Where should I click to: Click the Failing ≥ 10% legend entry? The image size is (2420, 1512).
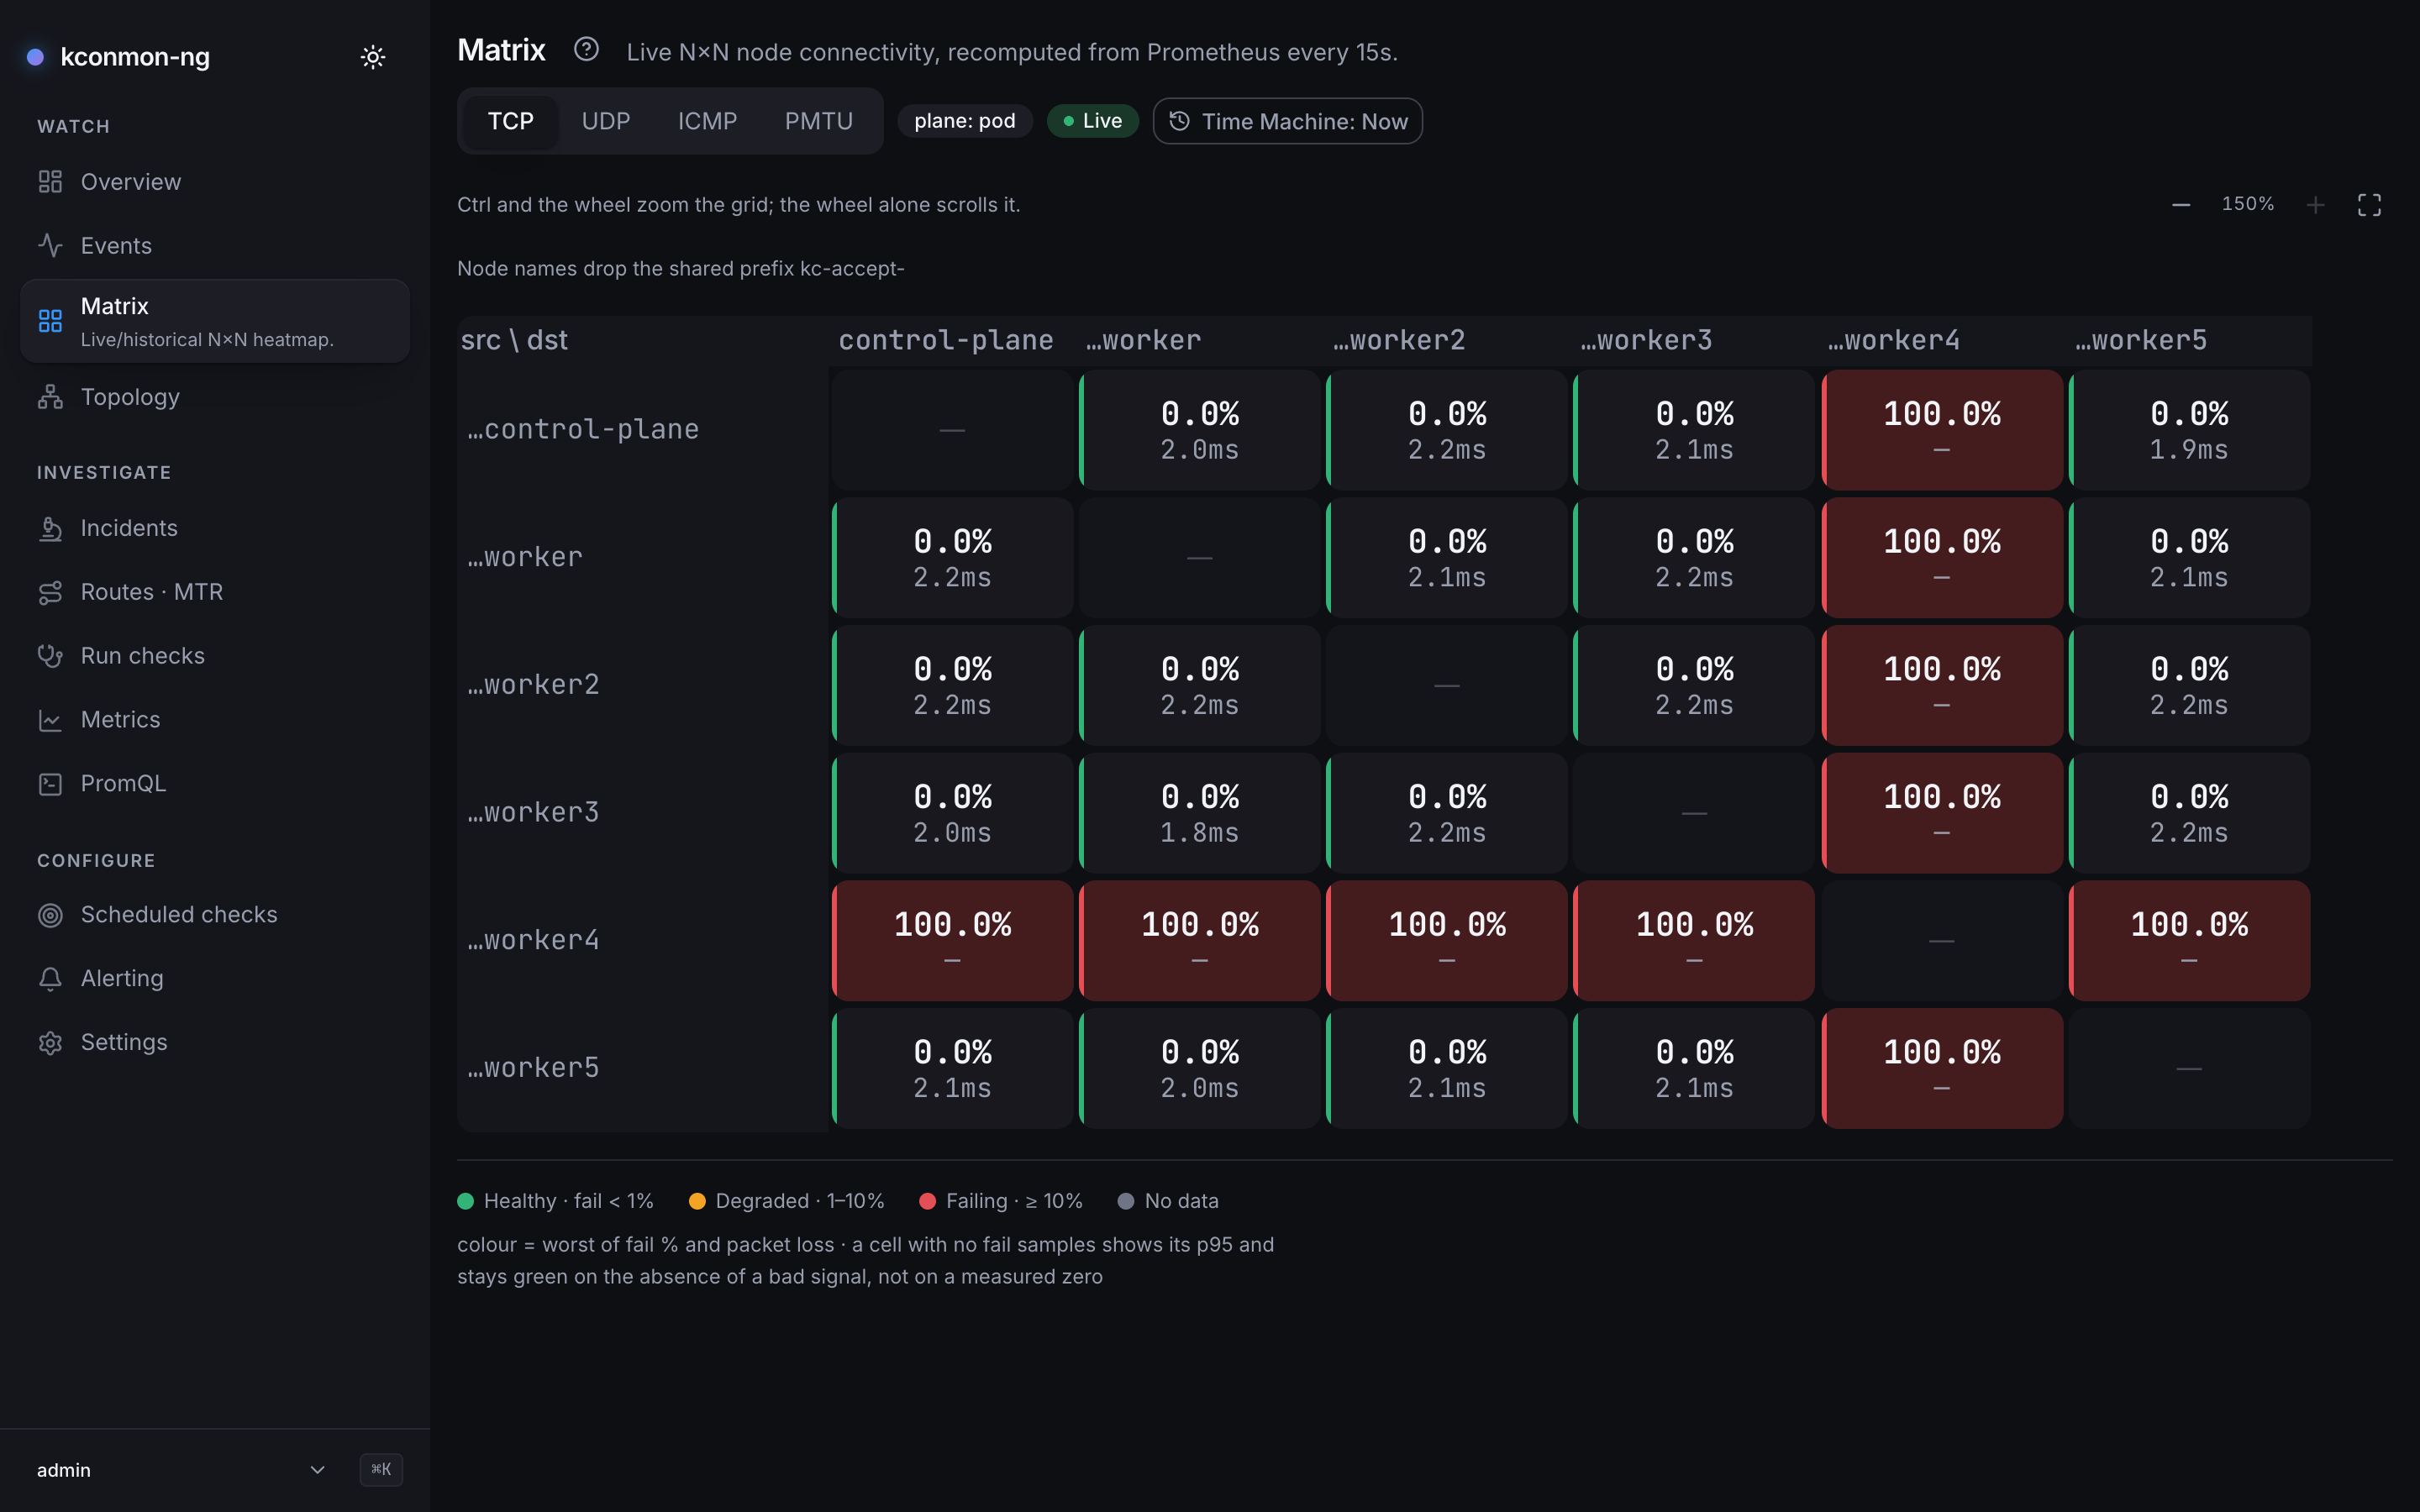click(1001, 1201)
